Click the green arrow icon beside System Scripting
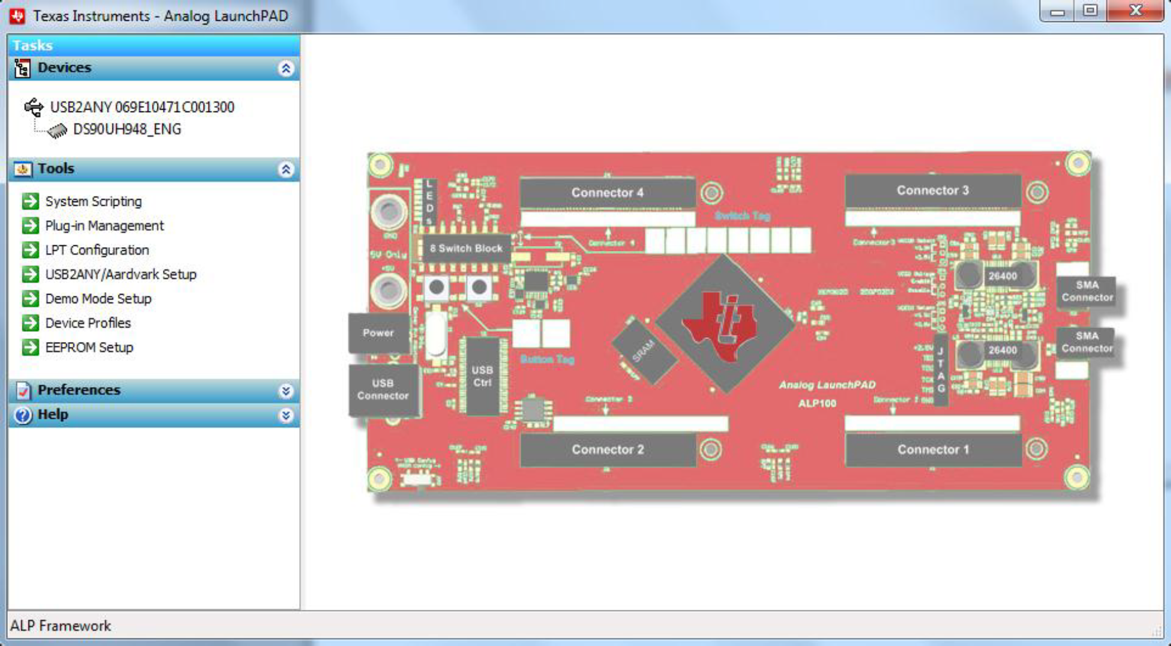Screen dimensions: 1171x646 coord(30,201)
